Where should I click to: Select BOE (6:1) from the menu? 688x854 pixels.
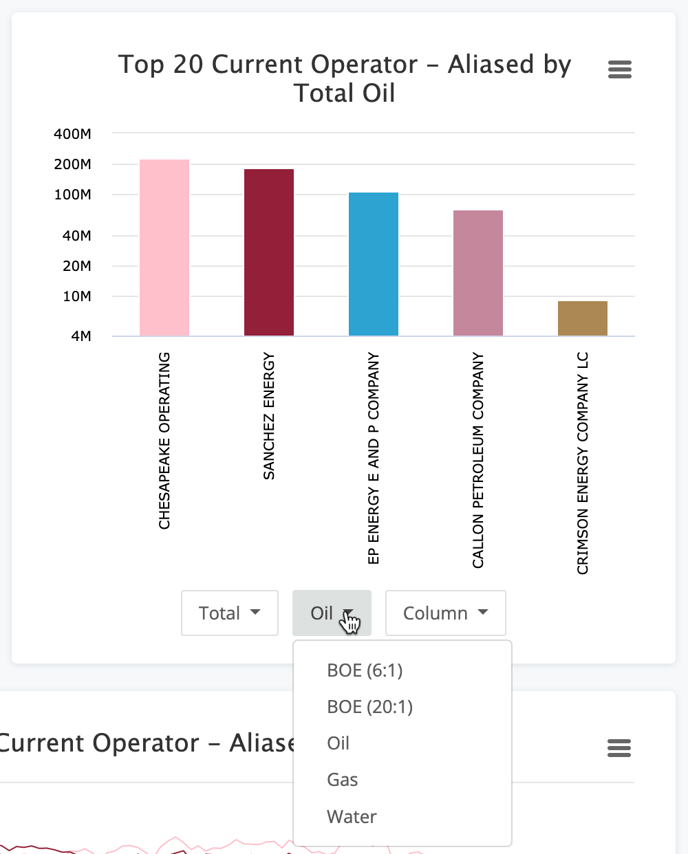[364, 670]
